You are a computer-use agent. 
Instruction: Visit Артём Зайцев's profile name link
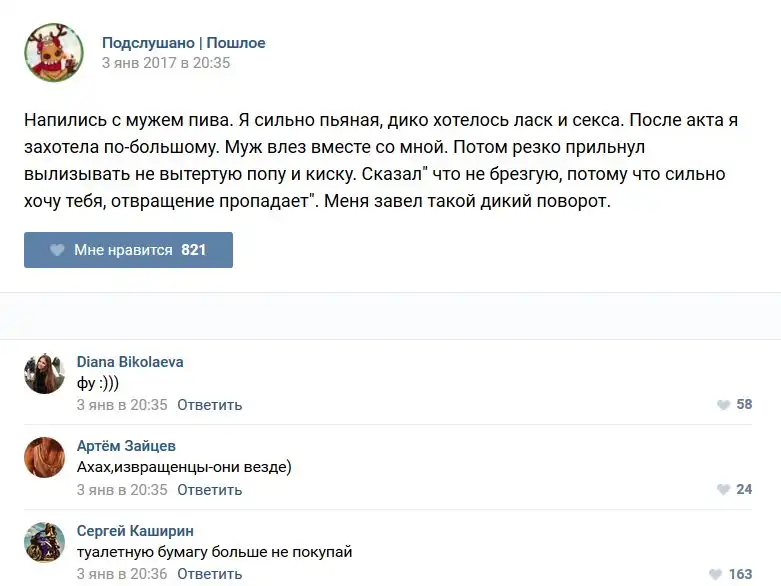(126, 446)
